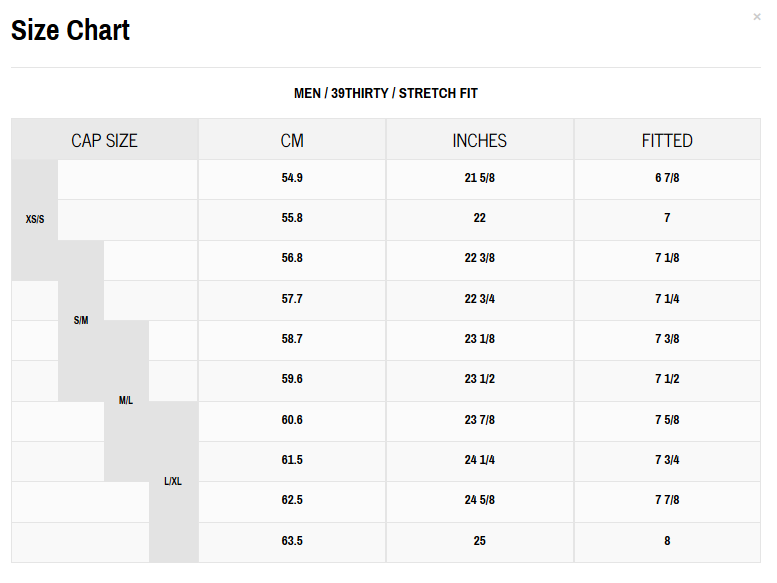The image size is (777, 583).
Task: Click the FITTED column header
Action: (667, 140)
